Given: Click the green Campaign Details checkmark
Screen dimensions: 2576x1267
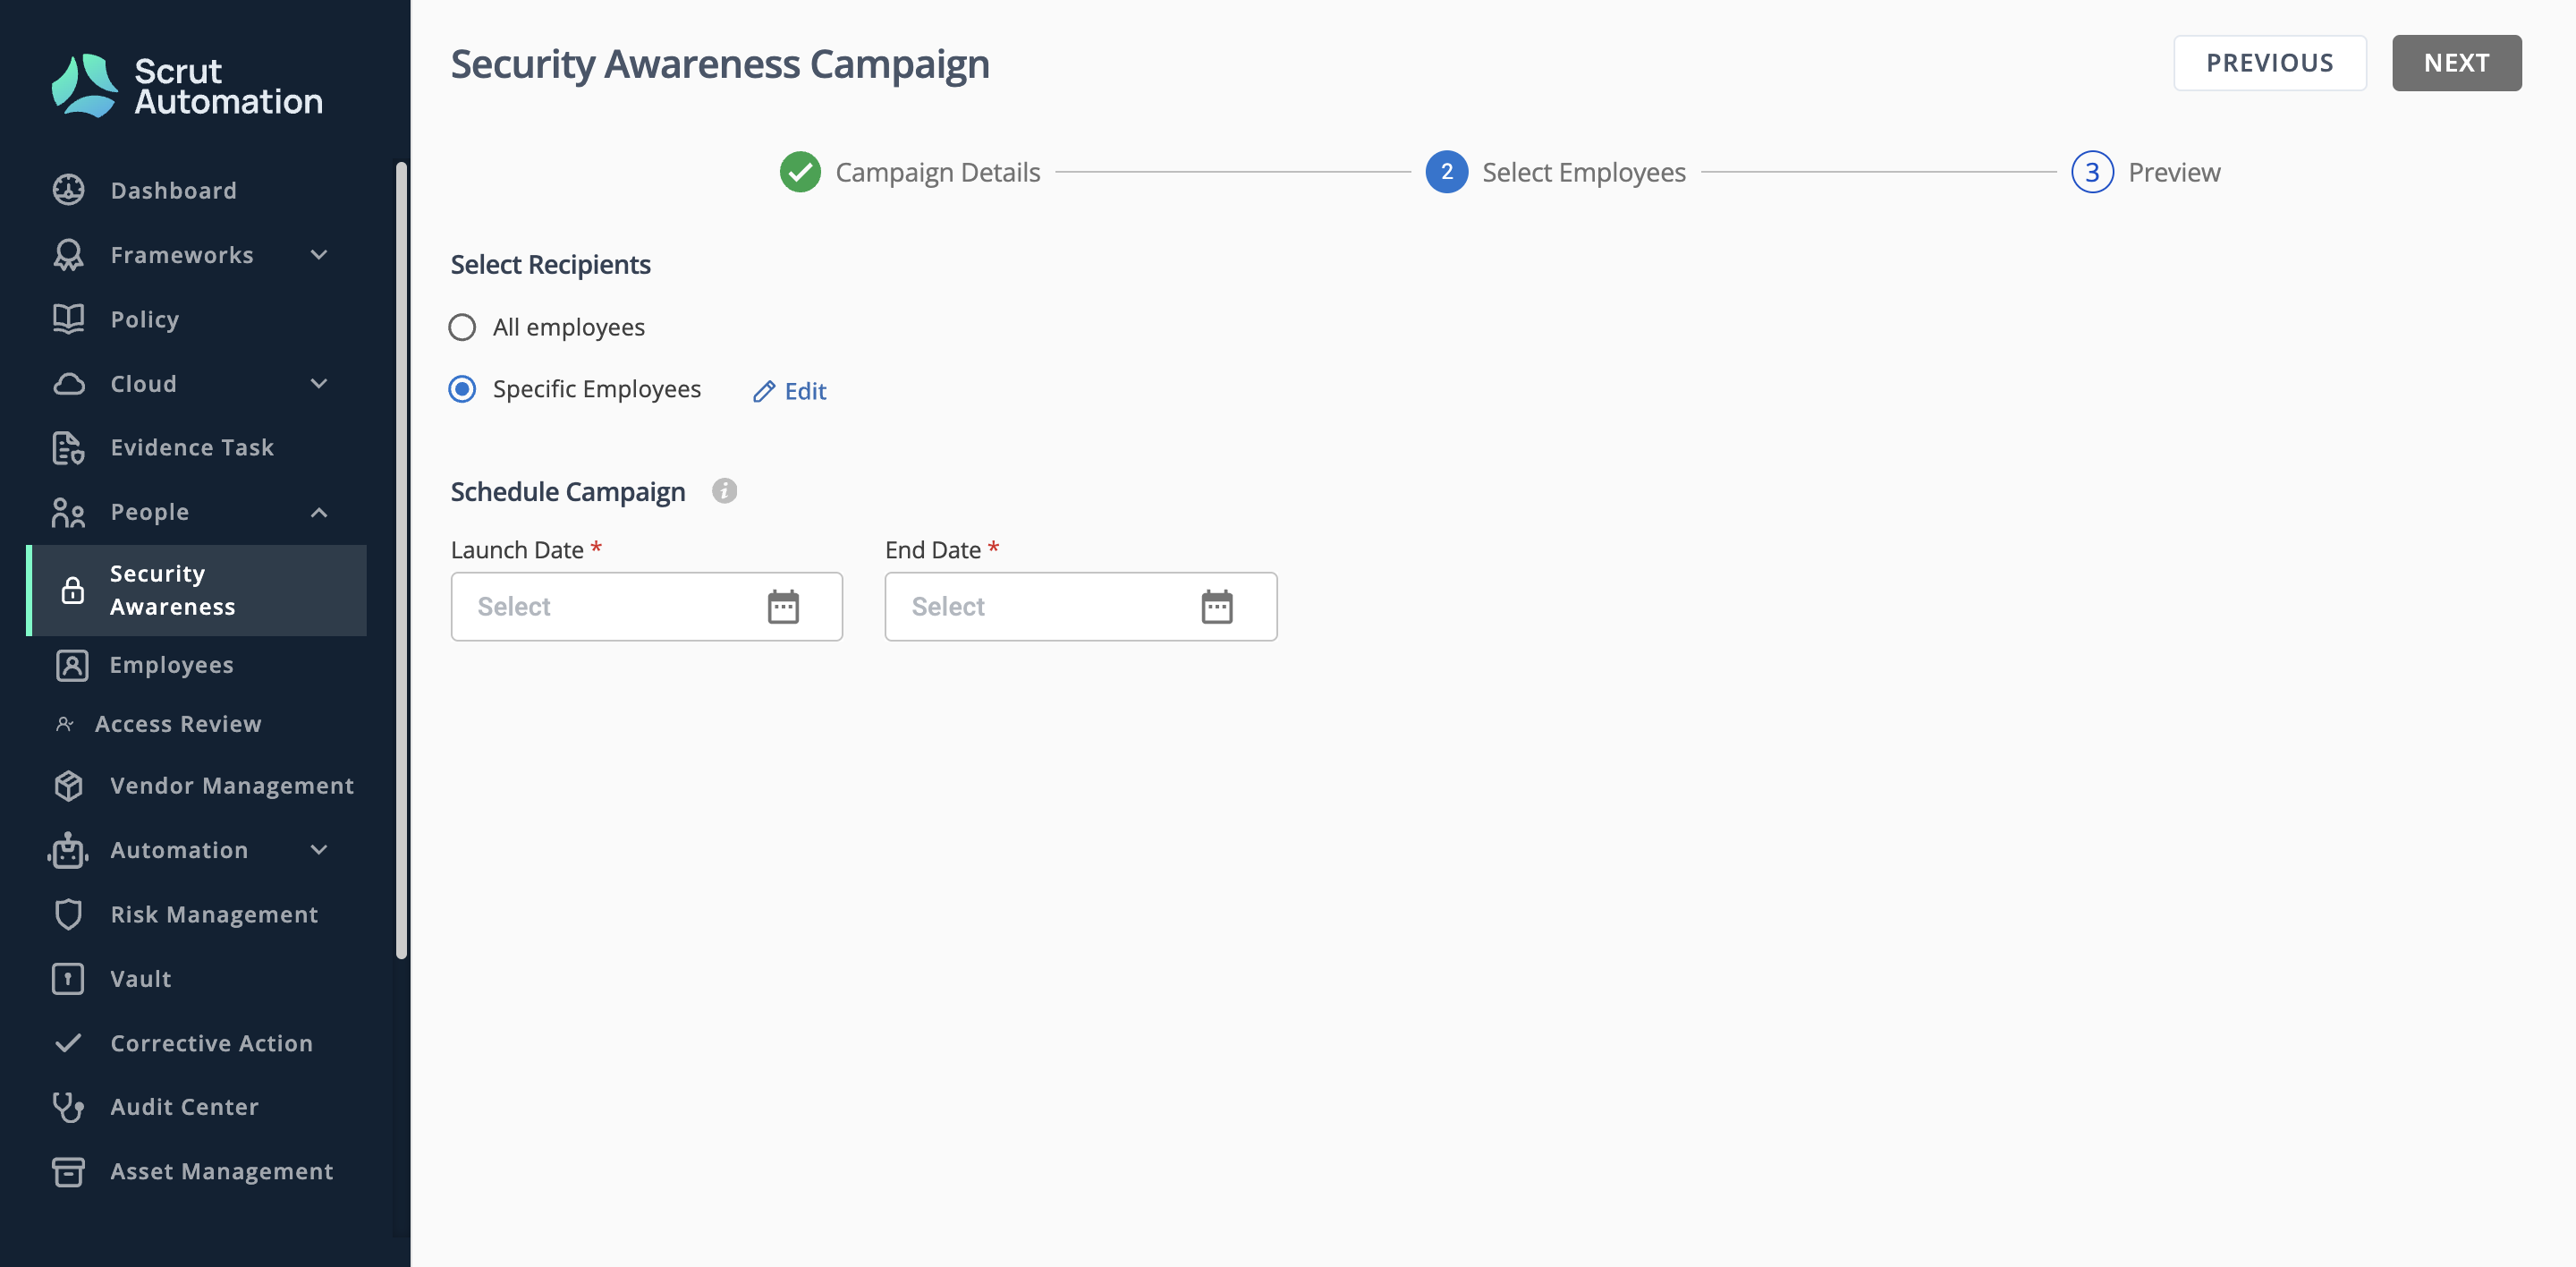Looking at the screenshot, I should pos(800,172).
